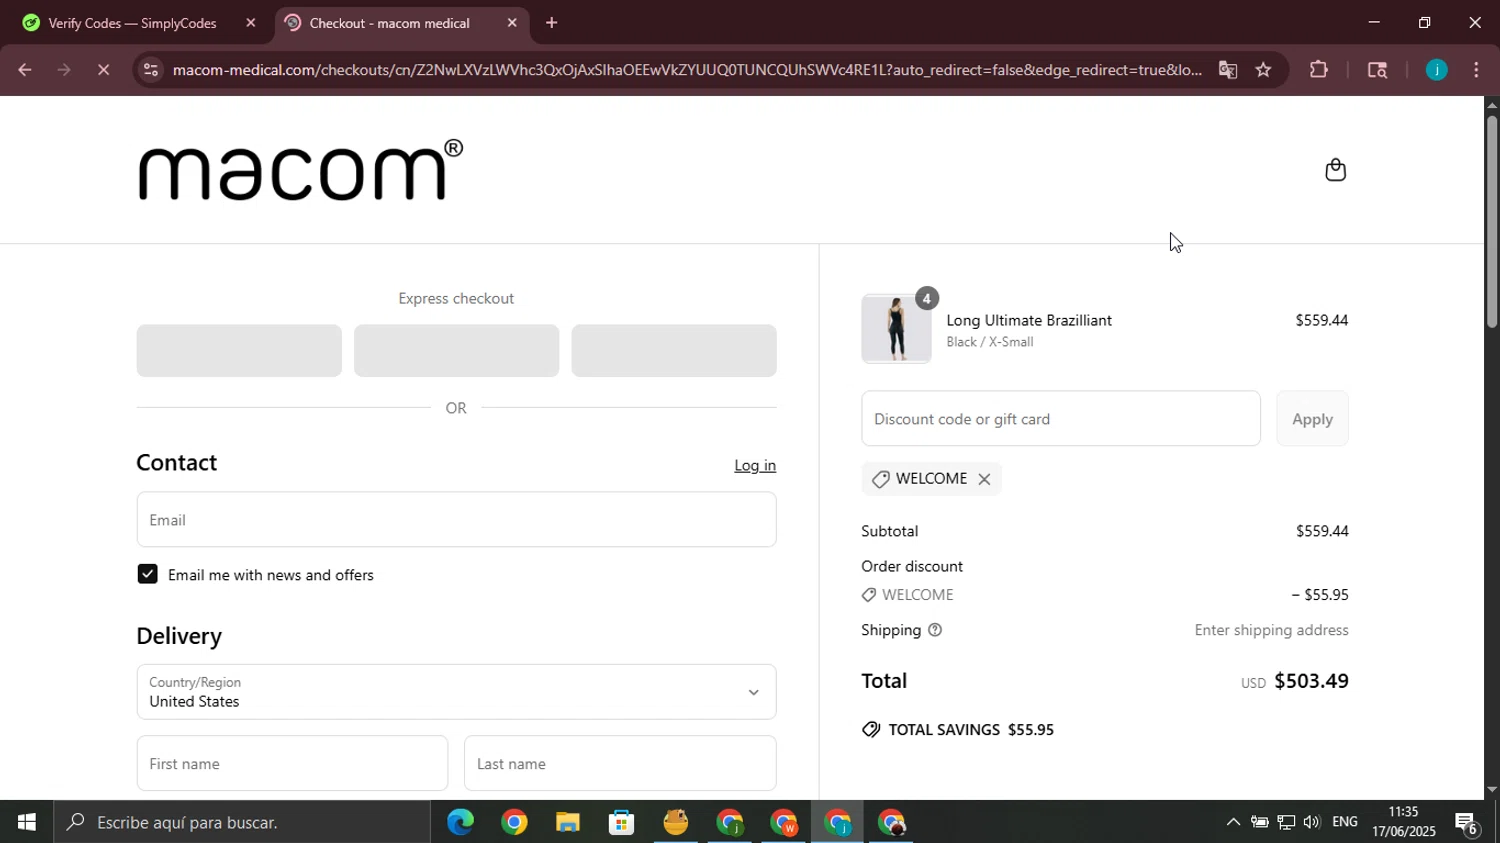Screen dimensions: 1500x843
Task: Click the Log in link
Action: tap(755, 466)
